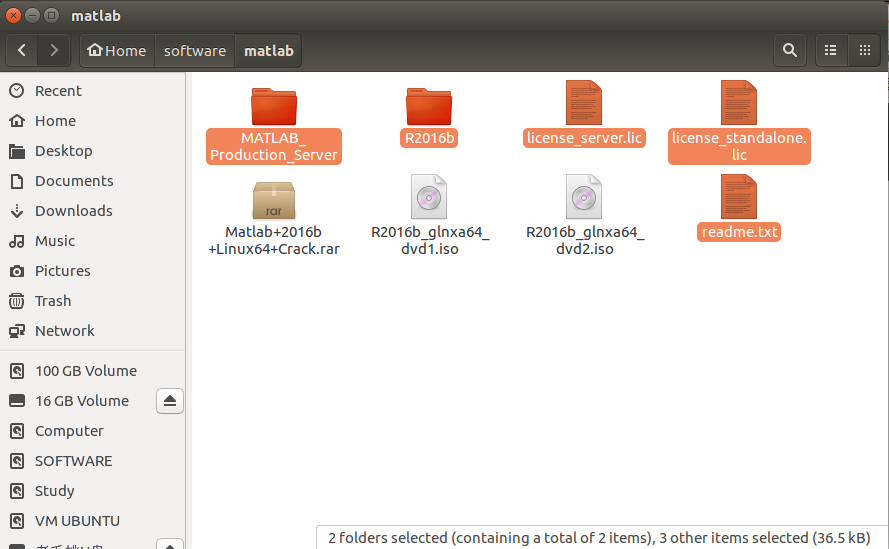Open Computer in the sidebar
889x549 pixels.
click(x=93, y=431)
